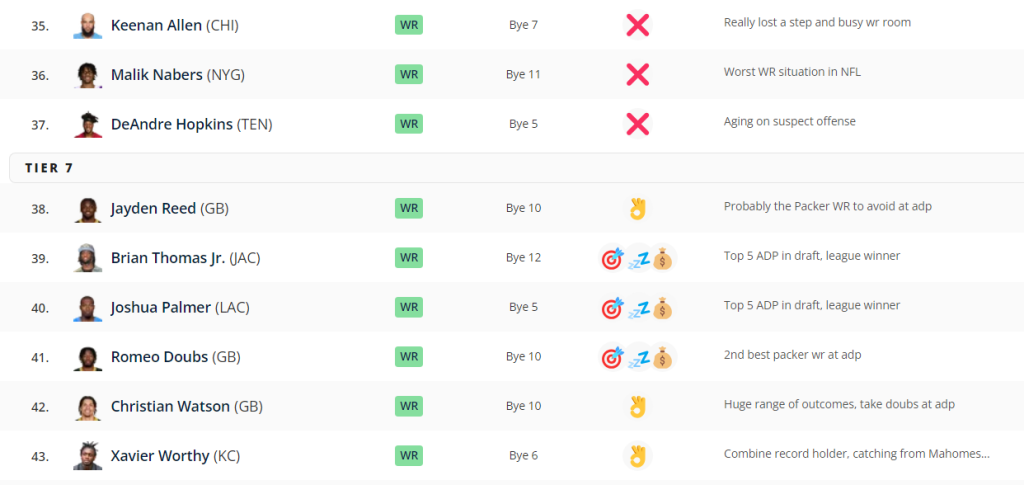This screenshot has height=485, width=1024.
Task: Click the money bag icon for Brian Thomas Jr.
Action: (x=662, y=258)
